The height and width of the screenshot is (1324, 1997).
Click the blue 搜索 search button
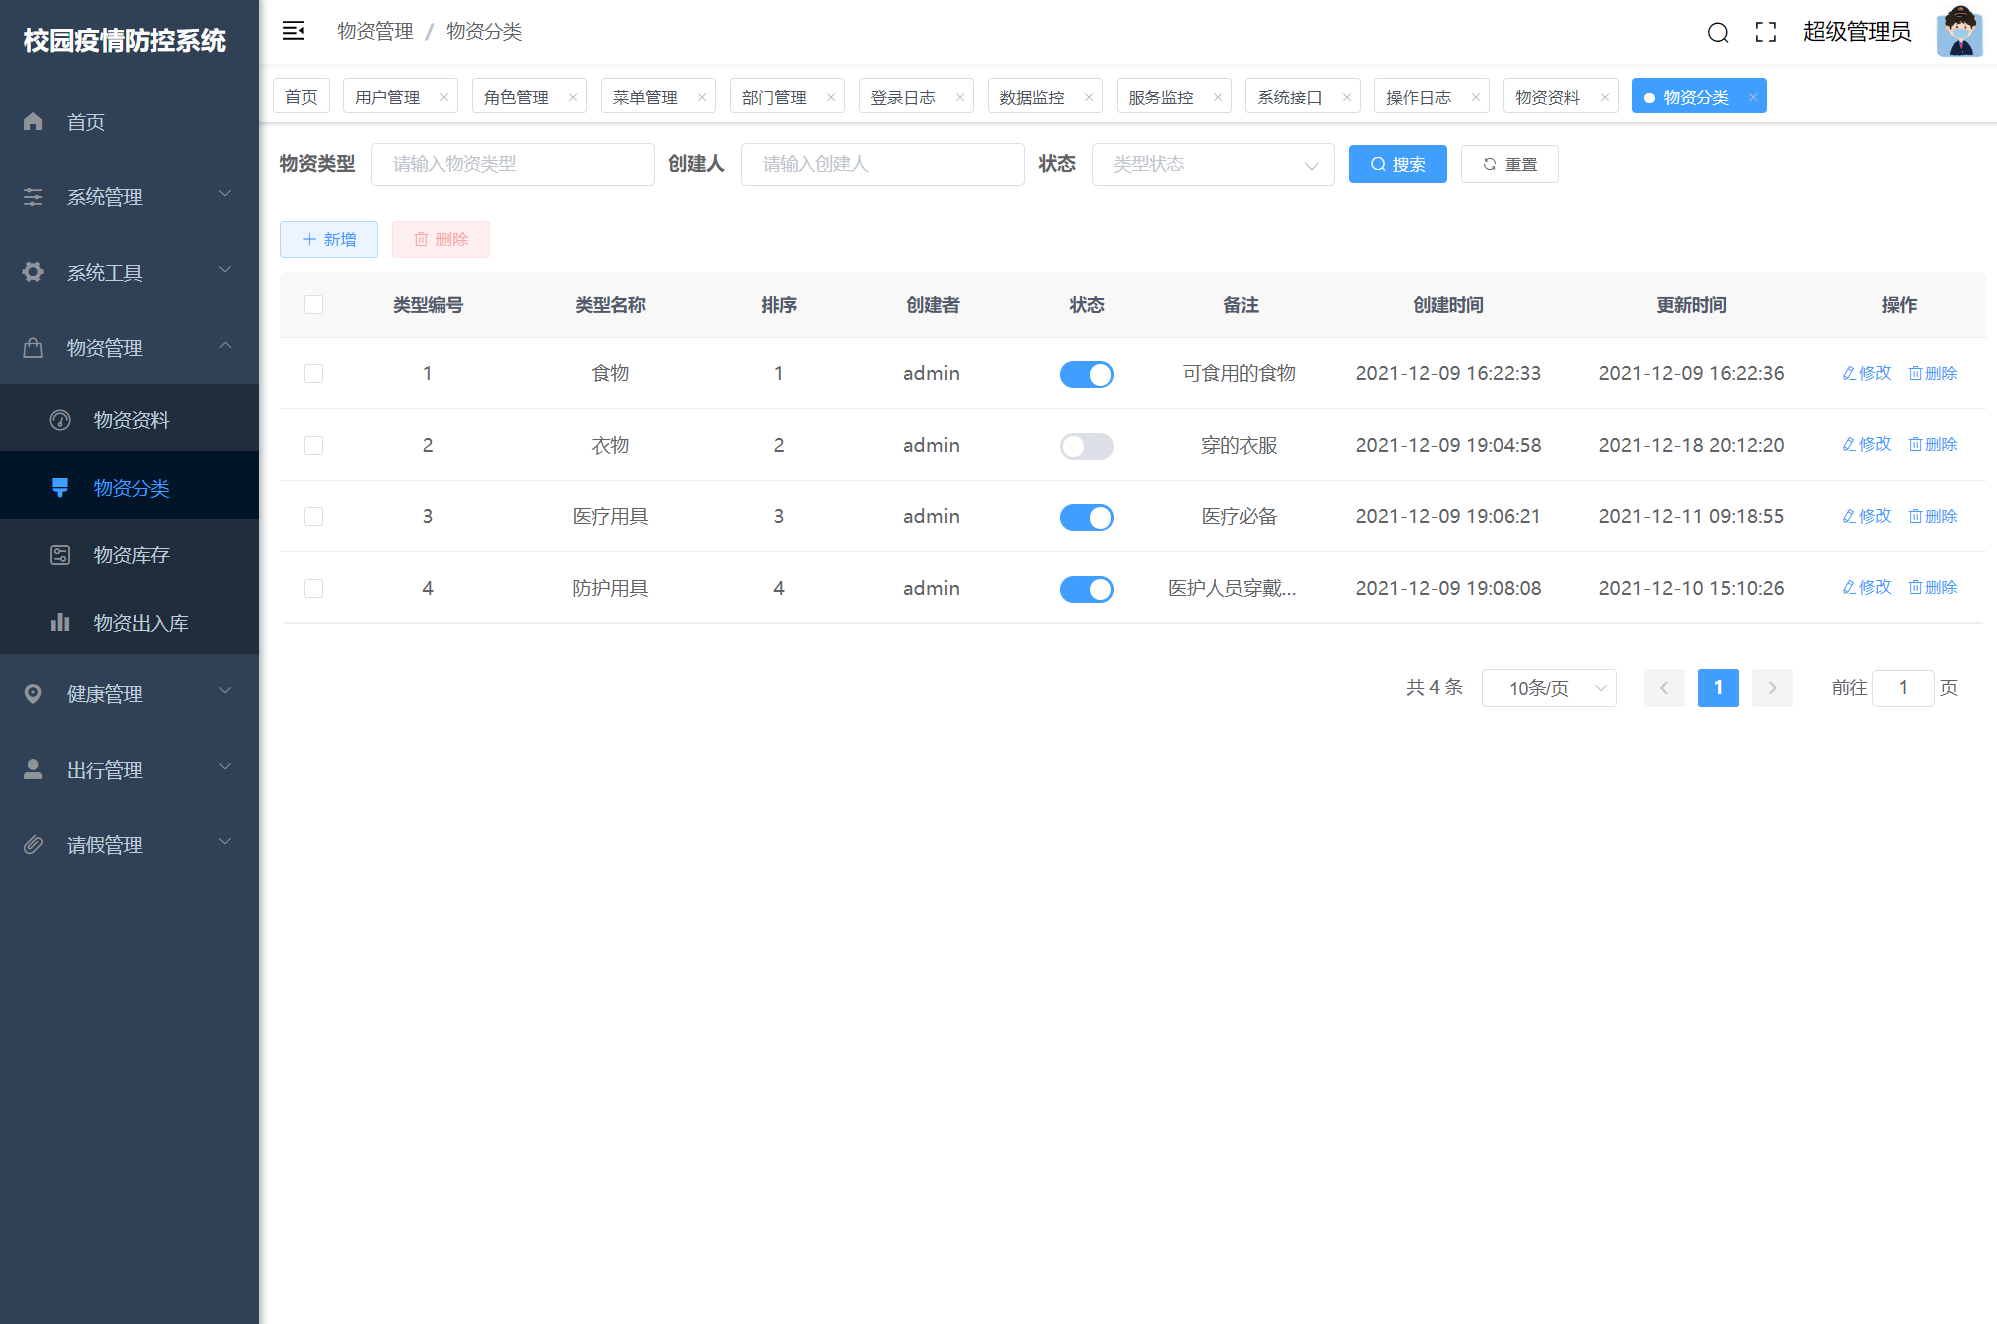[1397, 164]
